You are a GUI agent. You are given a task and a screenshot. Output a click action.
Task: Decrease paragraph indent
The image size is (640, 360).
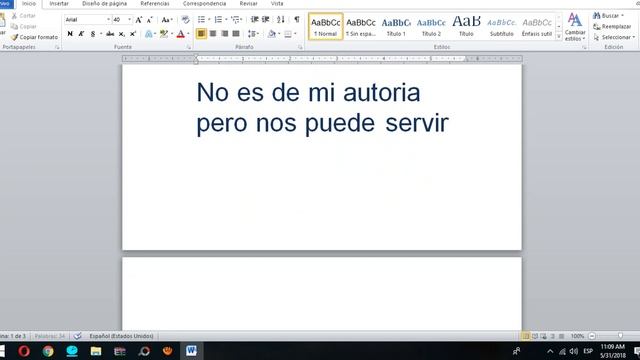(254, 20)
